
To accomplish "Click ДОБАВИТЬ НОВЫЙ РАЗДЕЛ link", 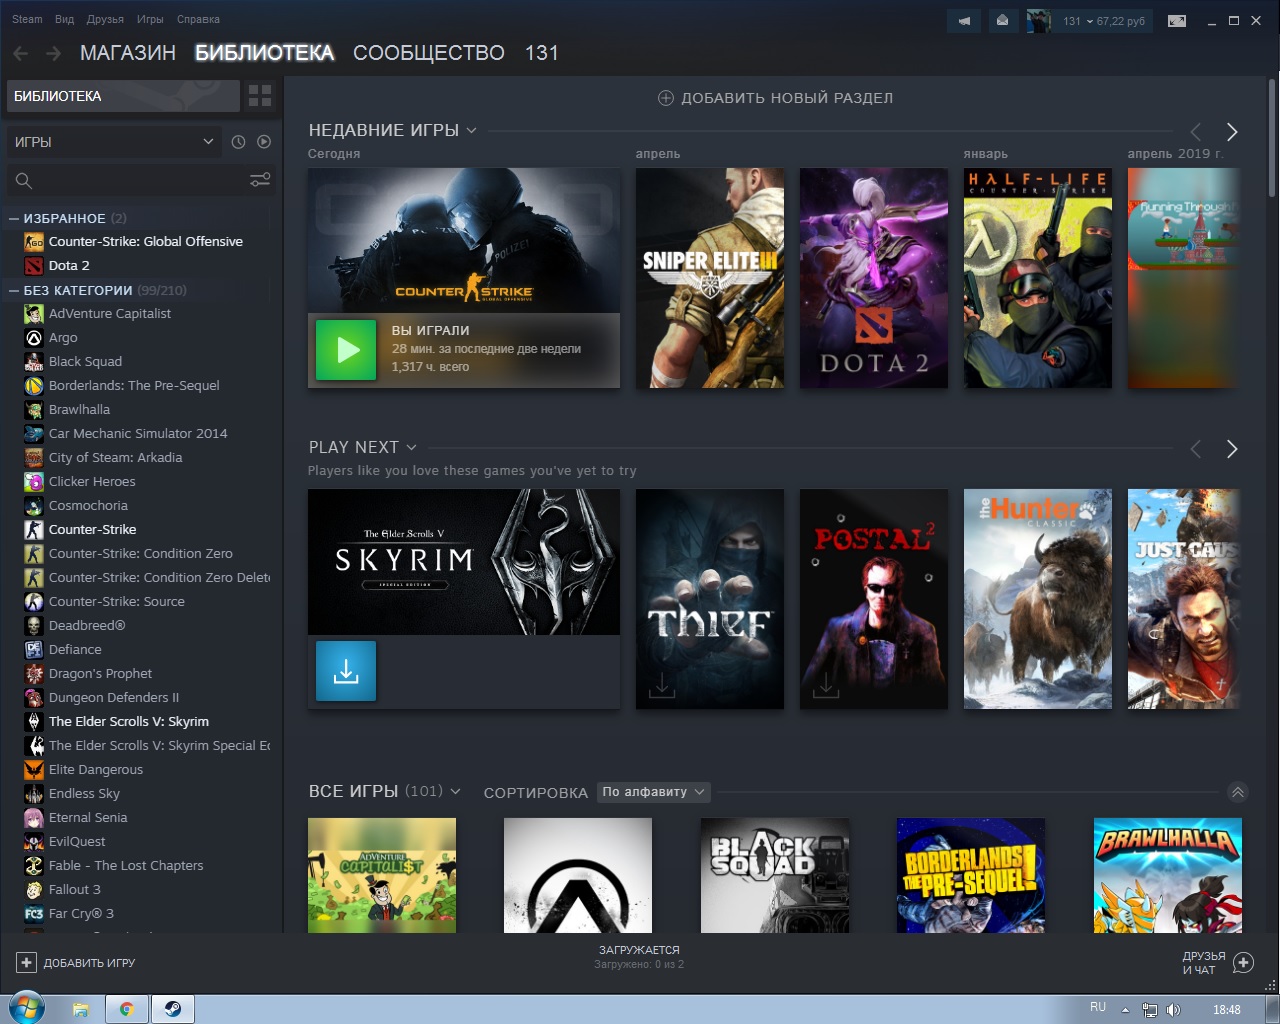I will point(787,98).
